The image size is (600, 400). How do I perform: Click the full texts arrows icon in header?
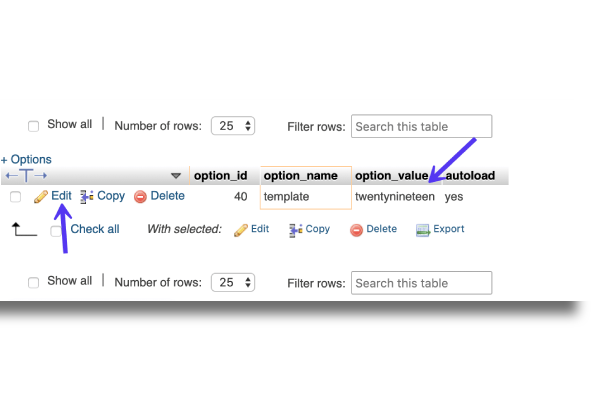26,176
